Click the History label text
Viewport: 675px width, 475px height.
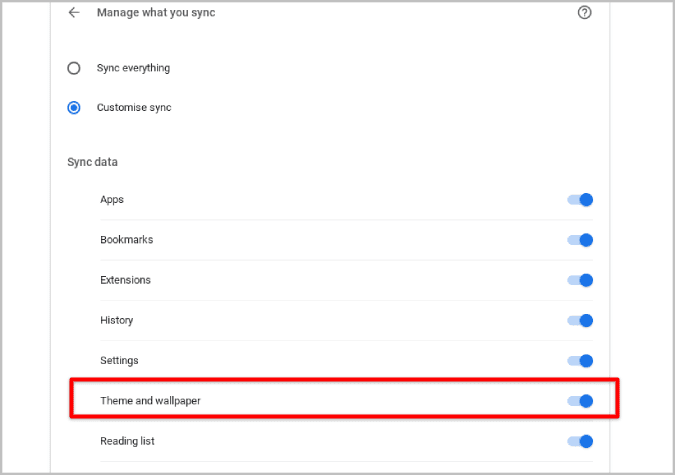tap(117, 320)
